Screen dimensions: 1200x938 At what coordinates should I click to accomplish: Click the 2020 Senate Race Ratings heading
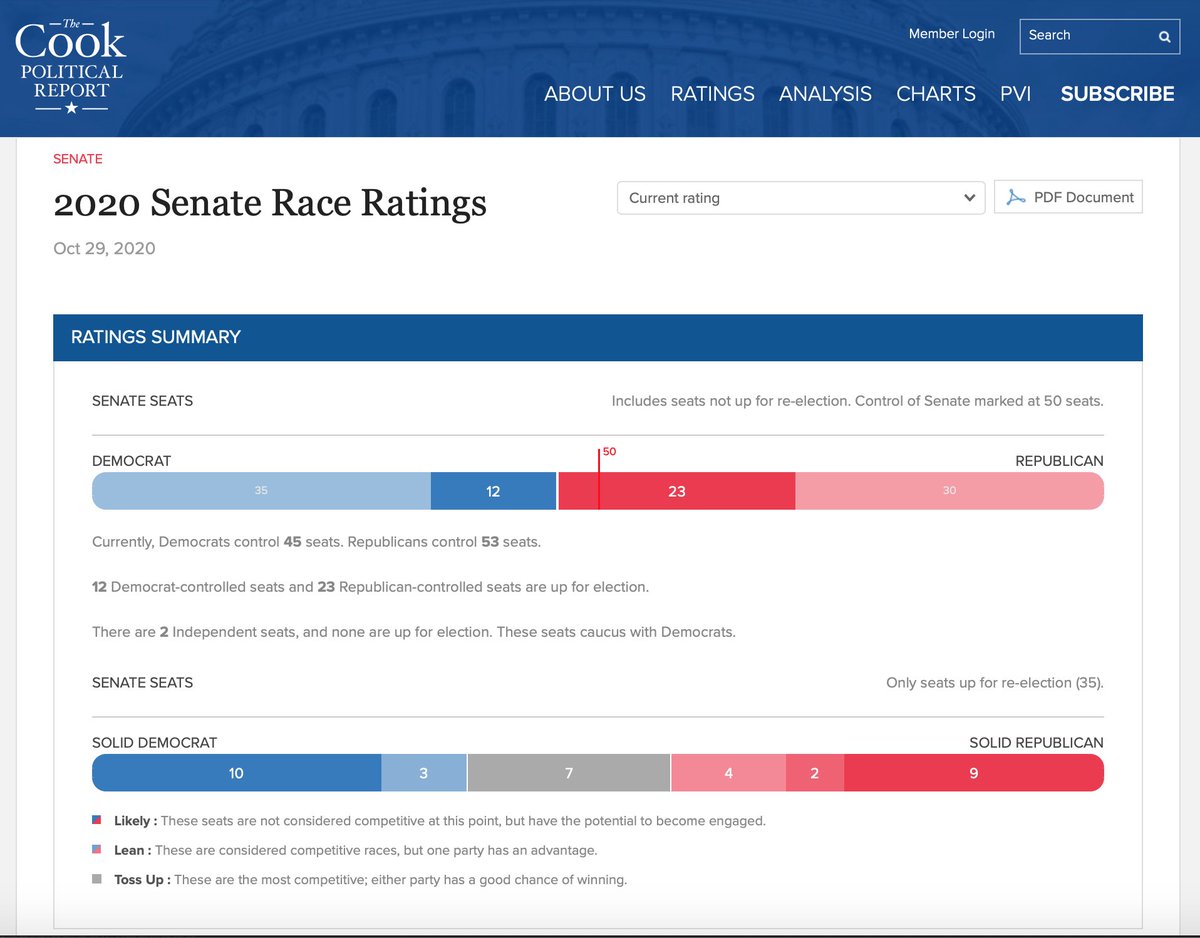pos(270,203)
